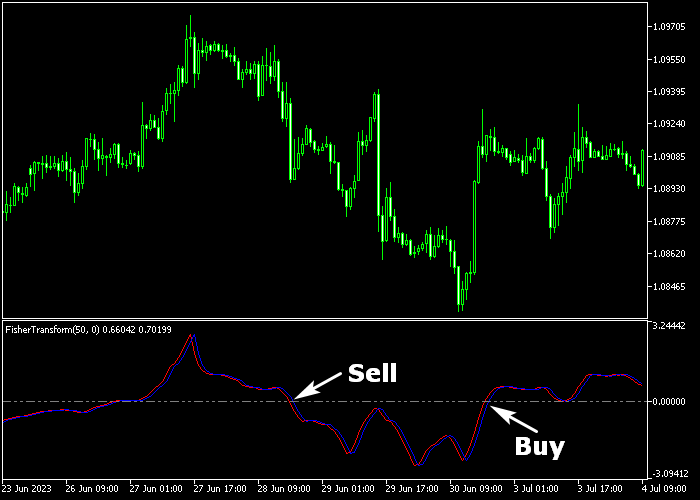
Task: Select the 27 Jun 01:00 time label
Action: coord(156,488)
